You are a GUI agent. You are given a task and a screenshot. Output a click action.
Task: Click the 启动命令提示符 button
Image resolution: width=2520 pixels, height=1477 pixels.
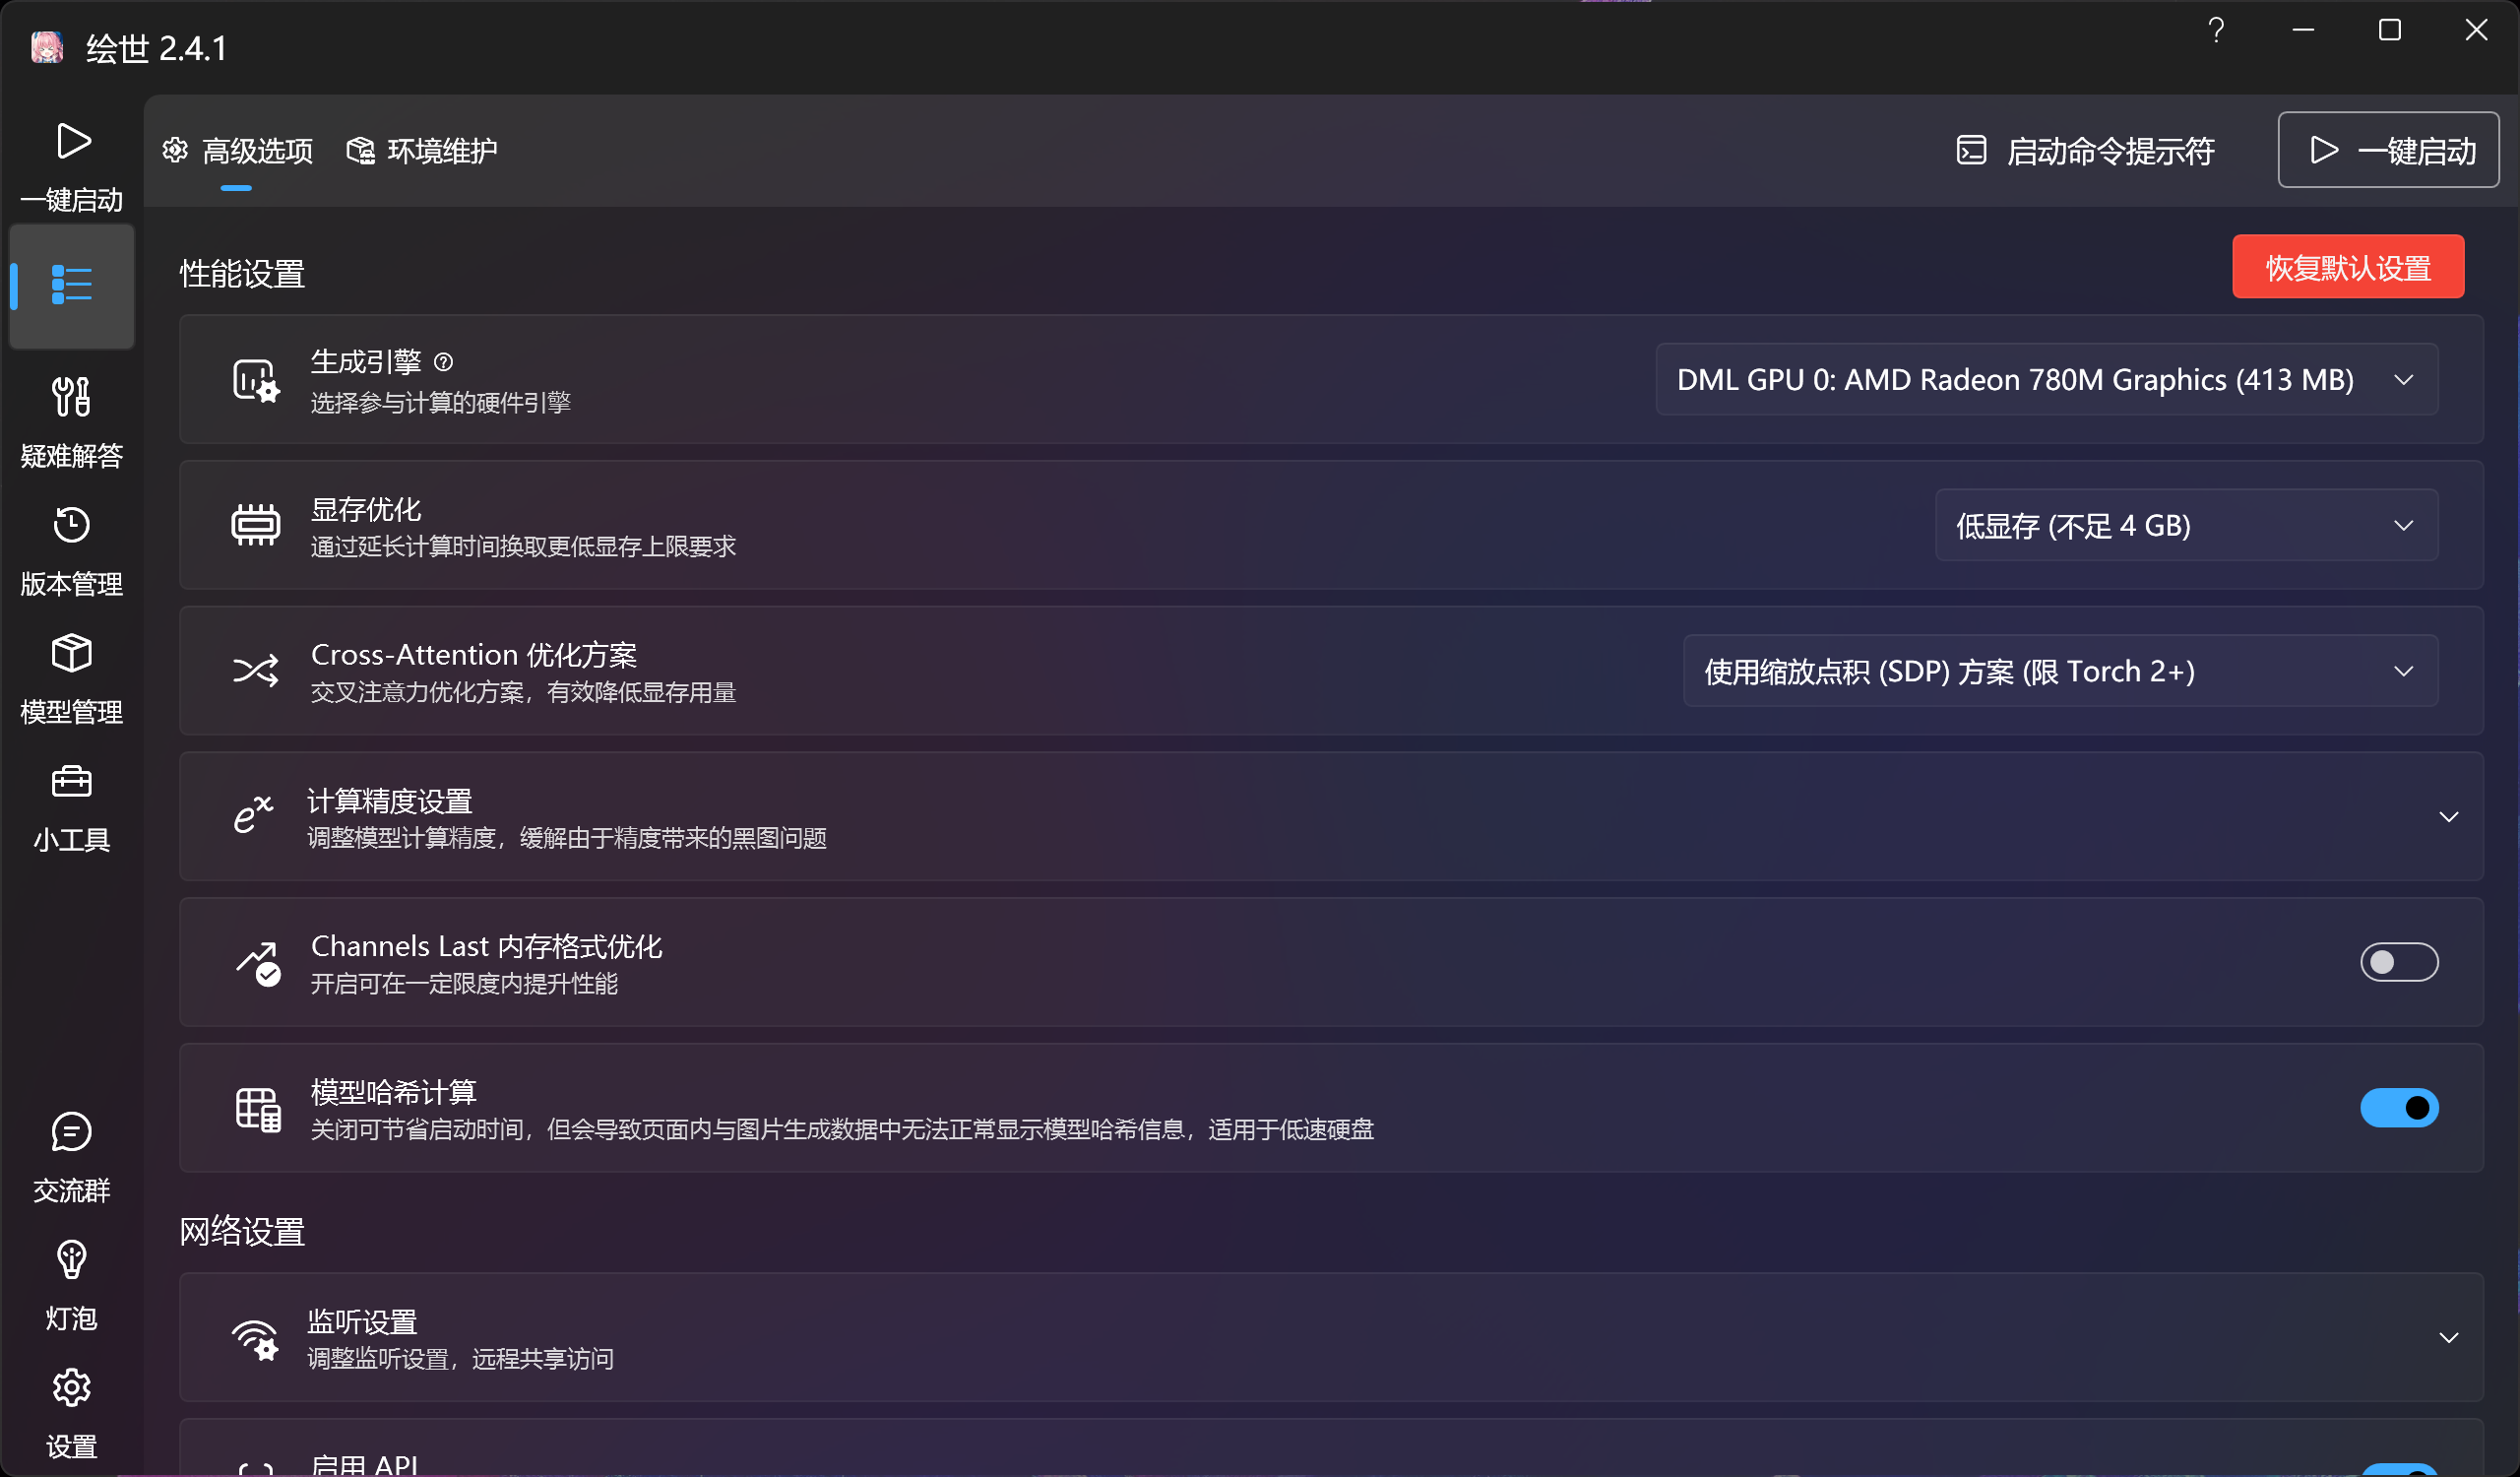pyautogui.click(x=2085, y=151)
